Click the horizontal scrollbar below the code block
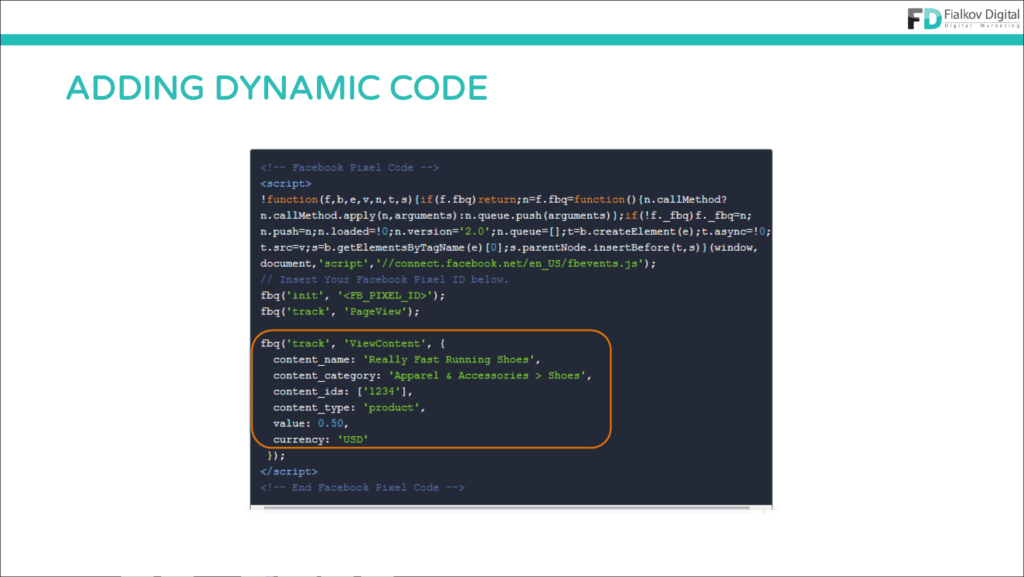The width and height of the screenshot is (1024, 577). pos(506,507)
